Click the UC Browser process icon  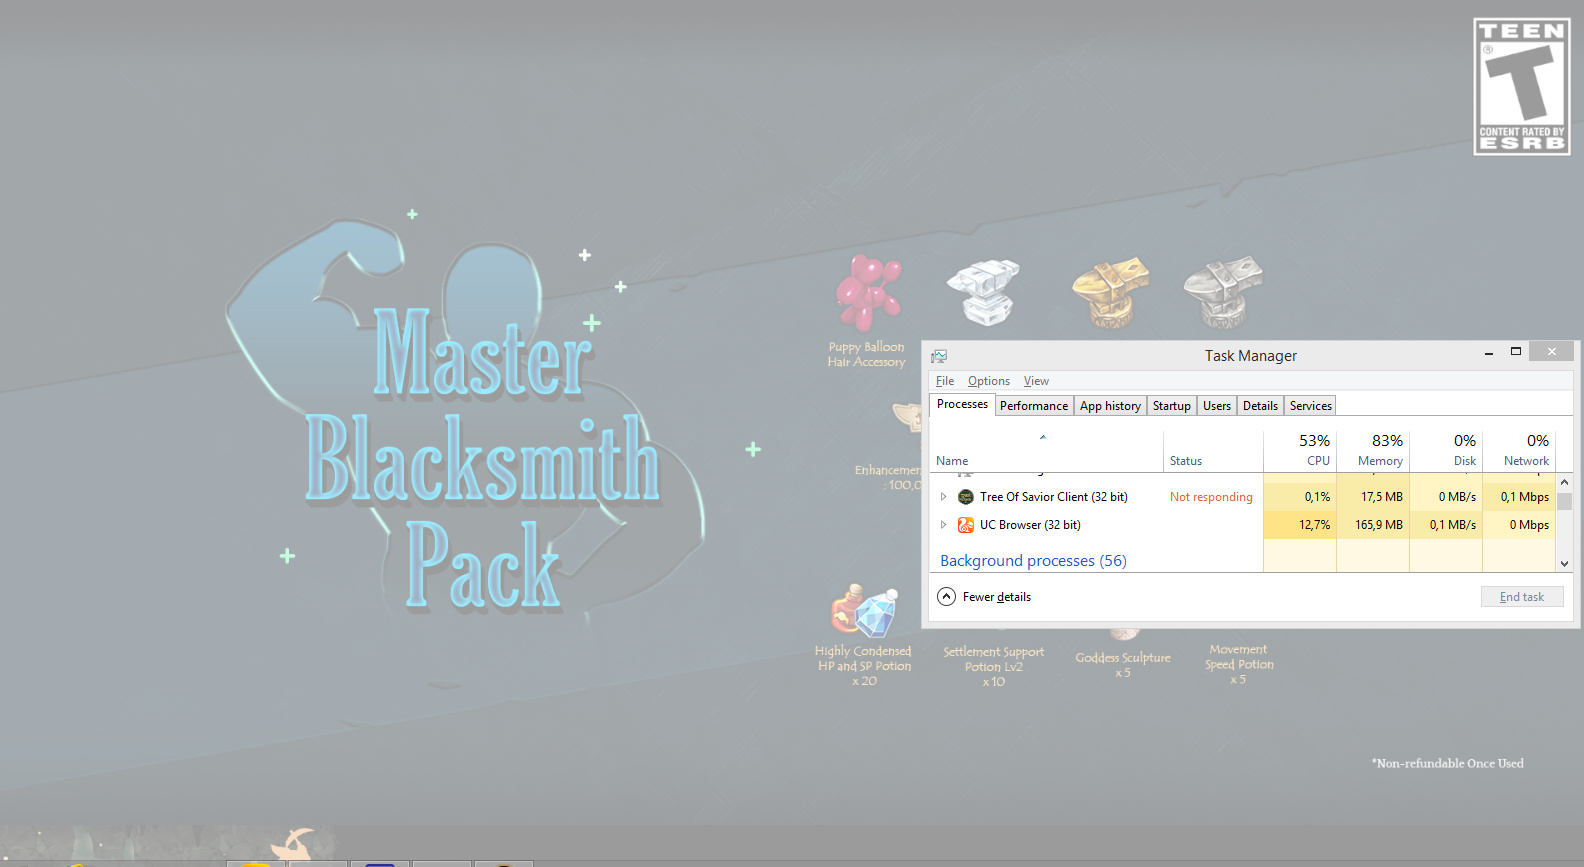[x=965, y=525]
